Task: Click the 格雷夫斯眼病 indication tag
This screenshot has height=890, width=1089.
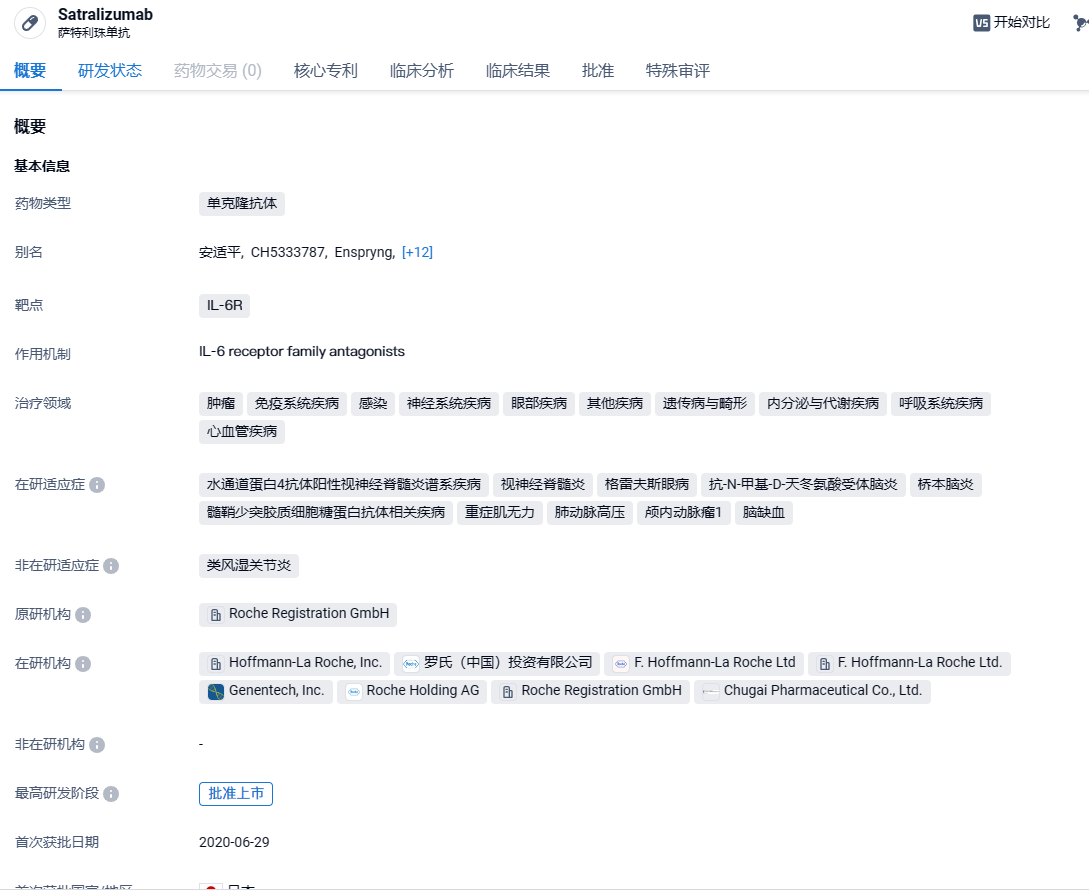Action: 647,484
